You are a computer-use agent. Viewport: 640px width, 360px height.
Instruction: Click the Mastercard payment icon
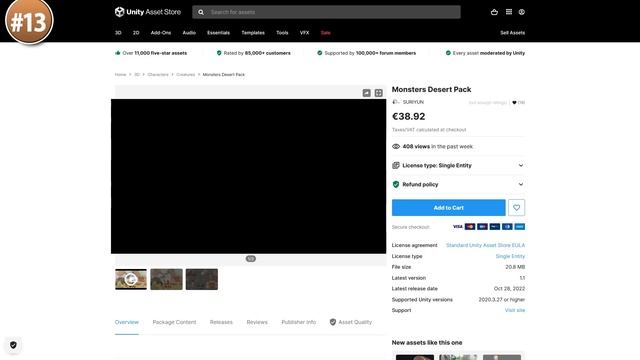point(470,227)
